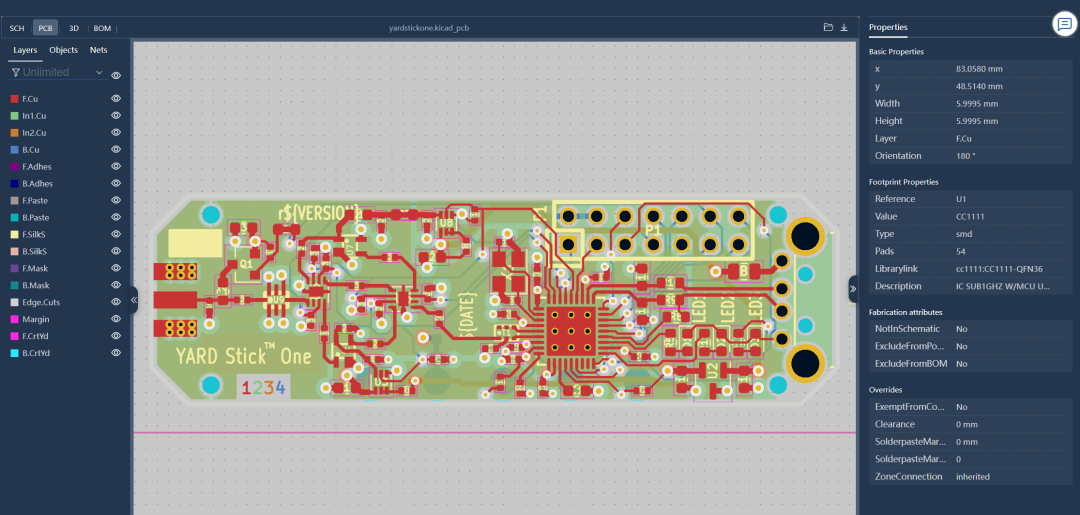1080x515 pixels.
Task: Collapse left panel with double chevron
Action: [x=134, y=299]
